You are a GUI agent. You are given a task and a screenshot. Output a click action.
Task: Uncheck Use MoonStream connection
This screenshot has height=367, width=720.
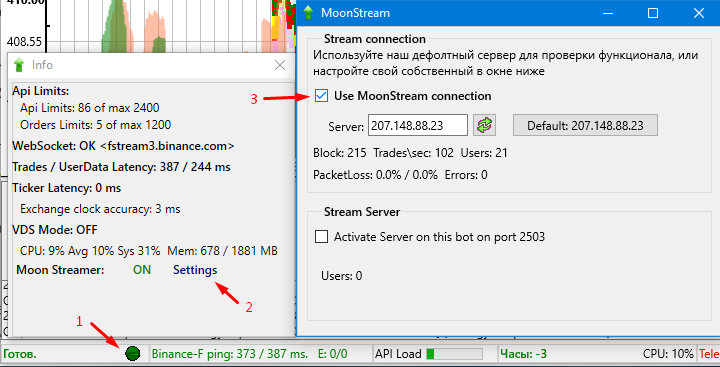[x=321, y=96]
